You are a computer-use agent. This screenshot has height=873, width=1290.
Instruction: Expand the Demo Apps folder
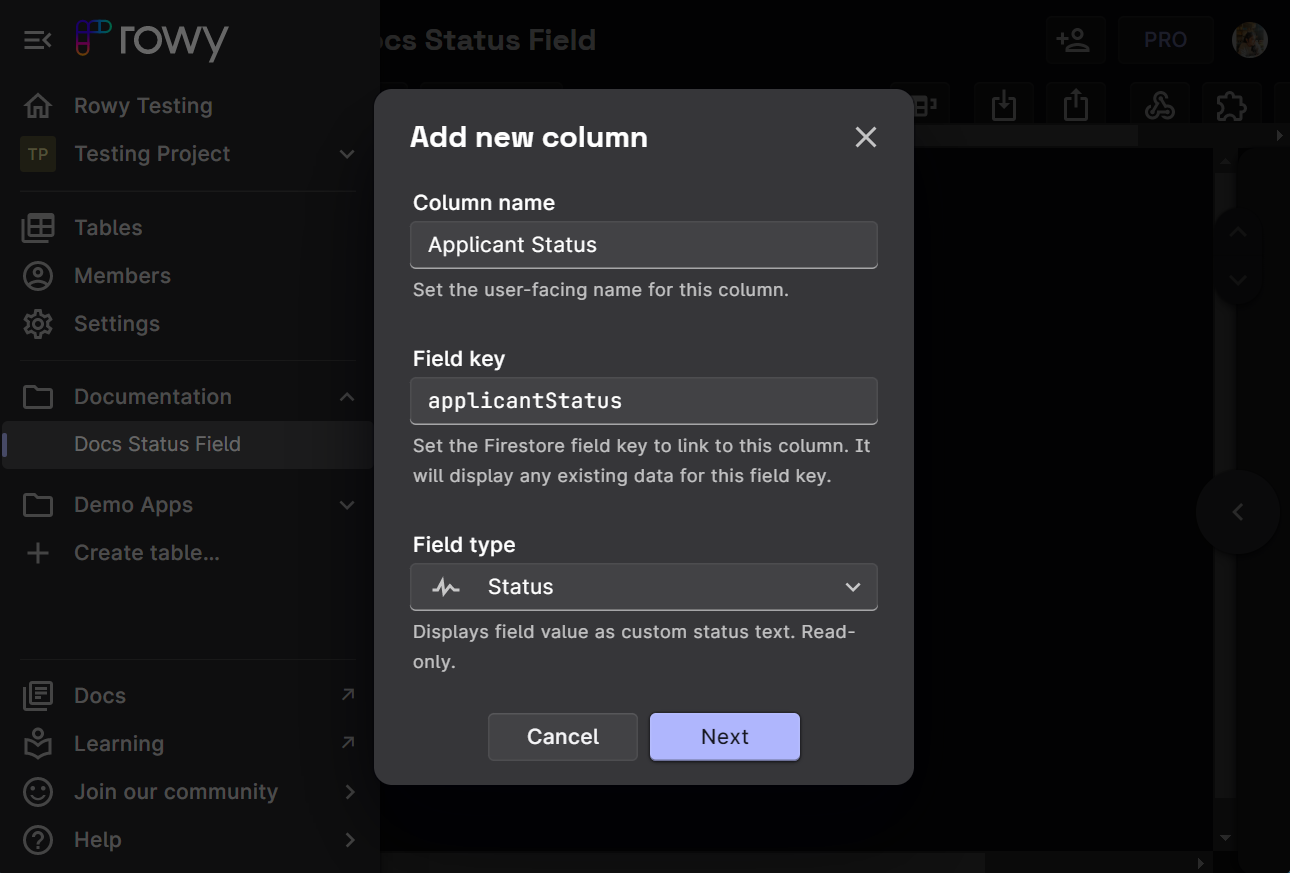pos(346,505)
